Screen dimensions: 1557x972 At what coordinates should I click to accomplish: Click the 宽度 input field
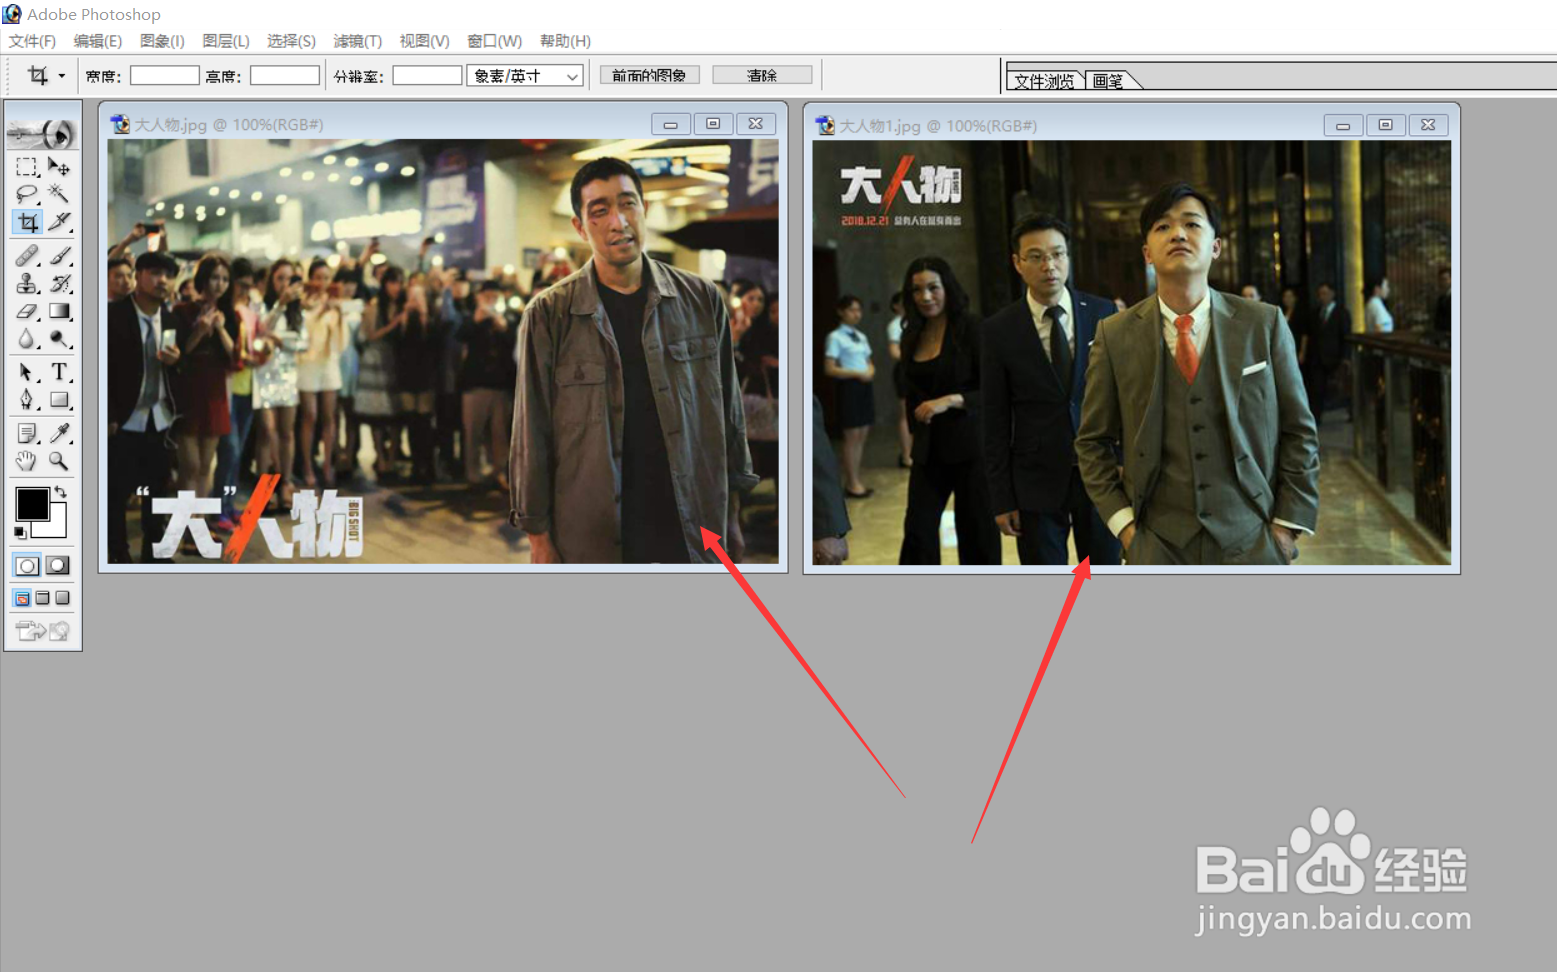(165, 76)
